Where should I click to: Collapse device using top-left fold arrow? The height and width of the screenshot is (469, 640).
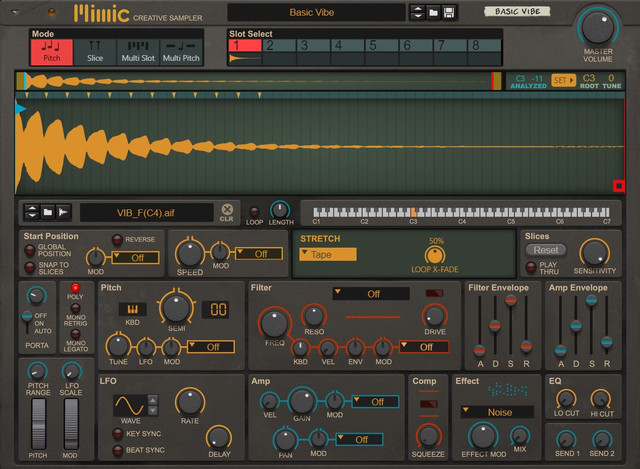[16, 12]
